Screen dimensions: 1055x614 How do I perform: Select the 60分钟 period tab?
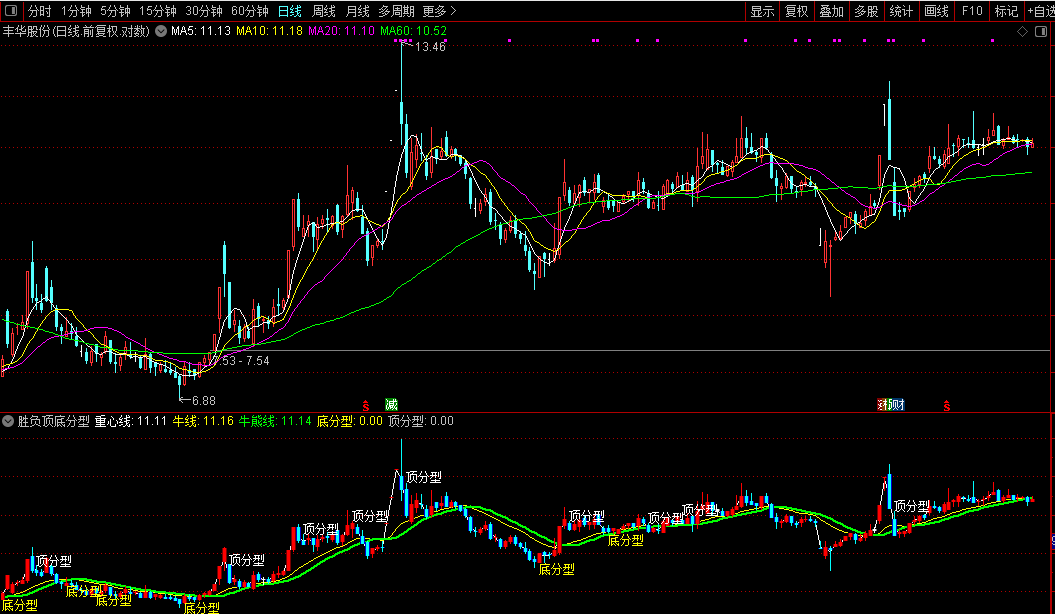coord(250,11)
